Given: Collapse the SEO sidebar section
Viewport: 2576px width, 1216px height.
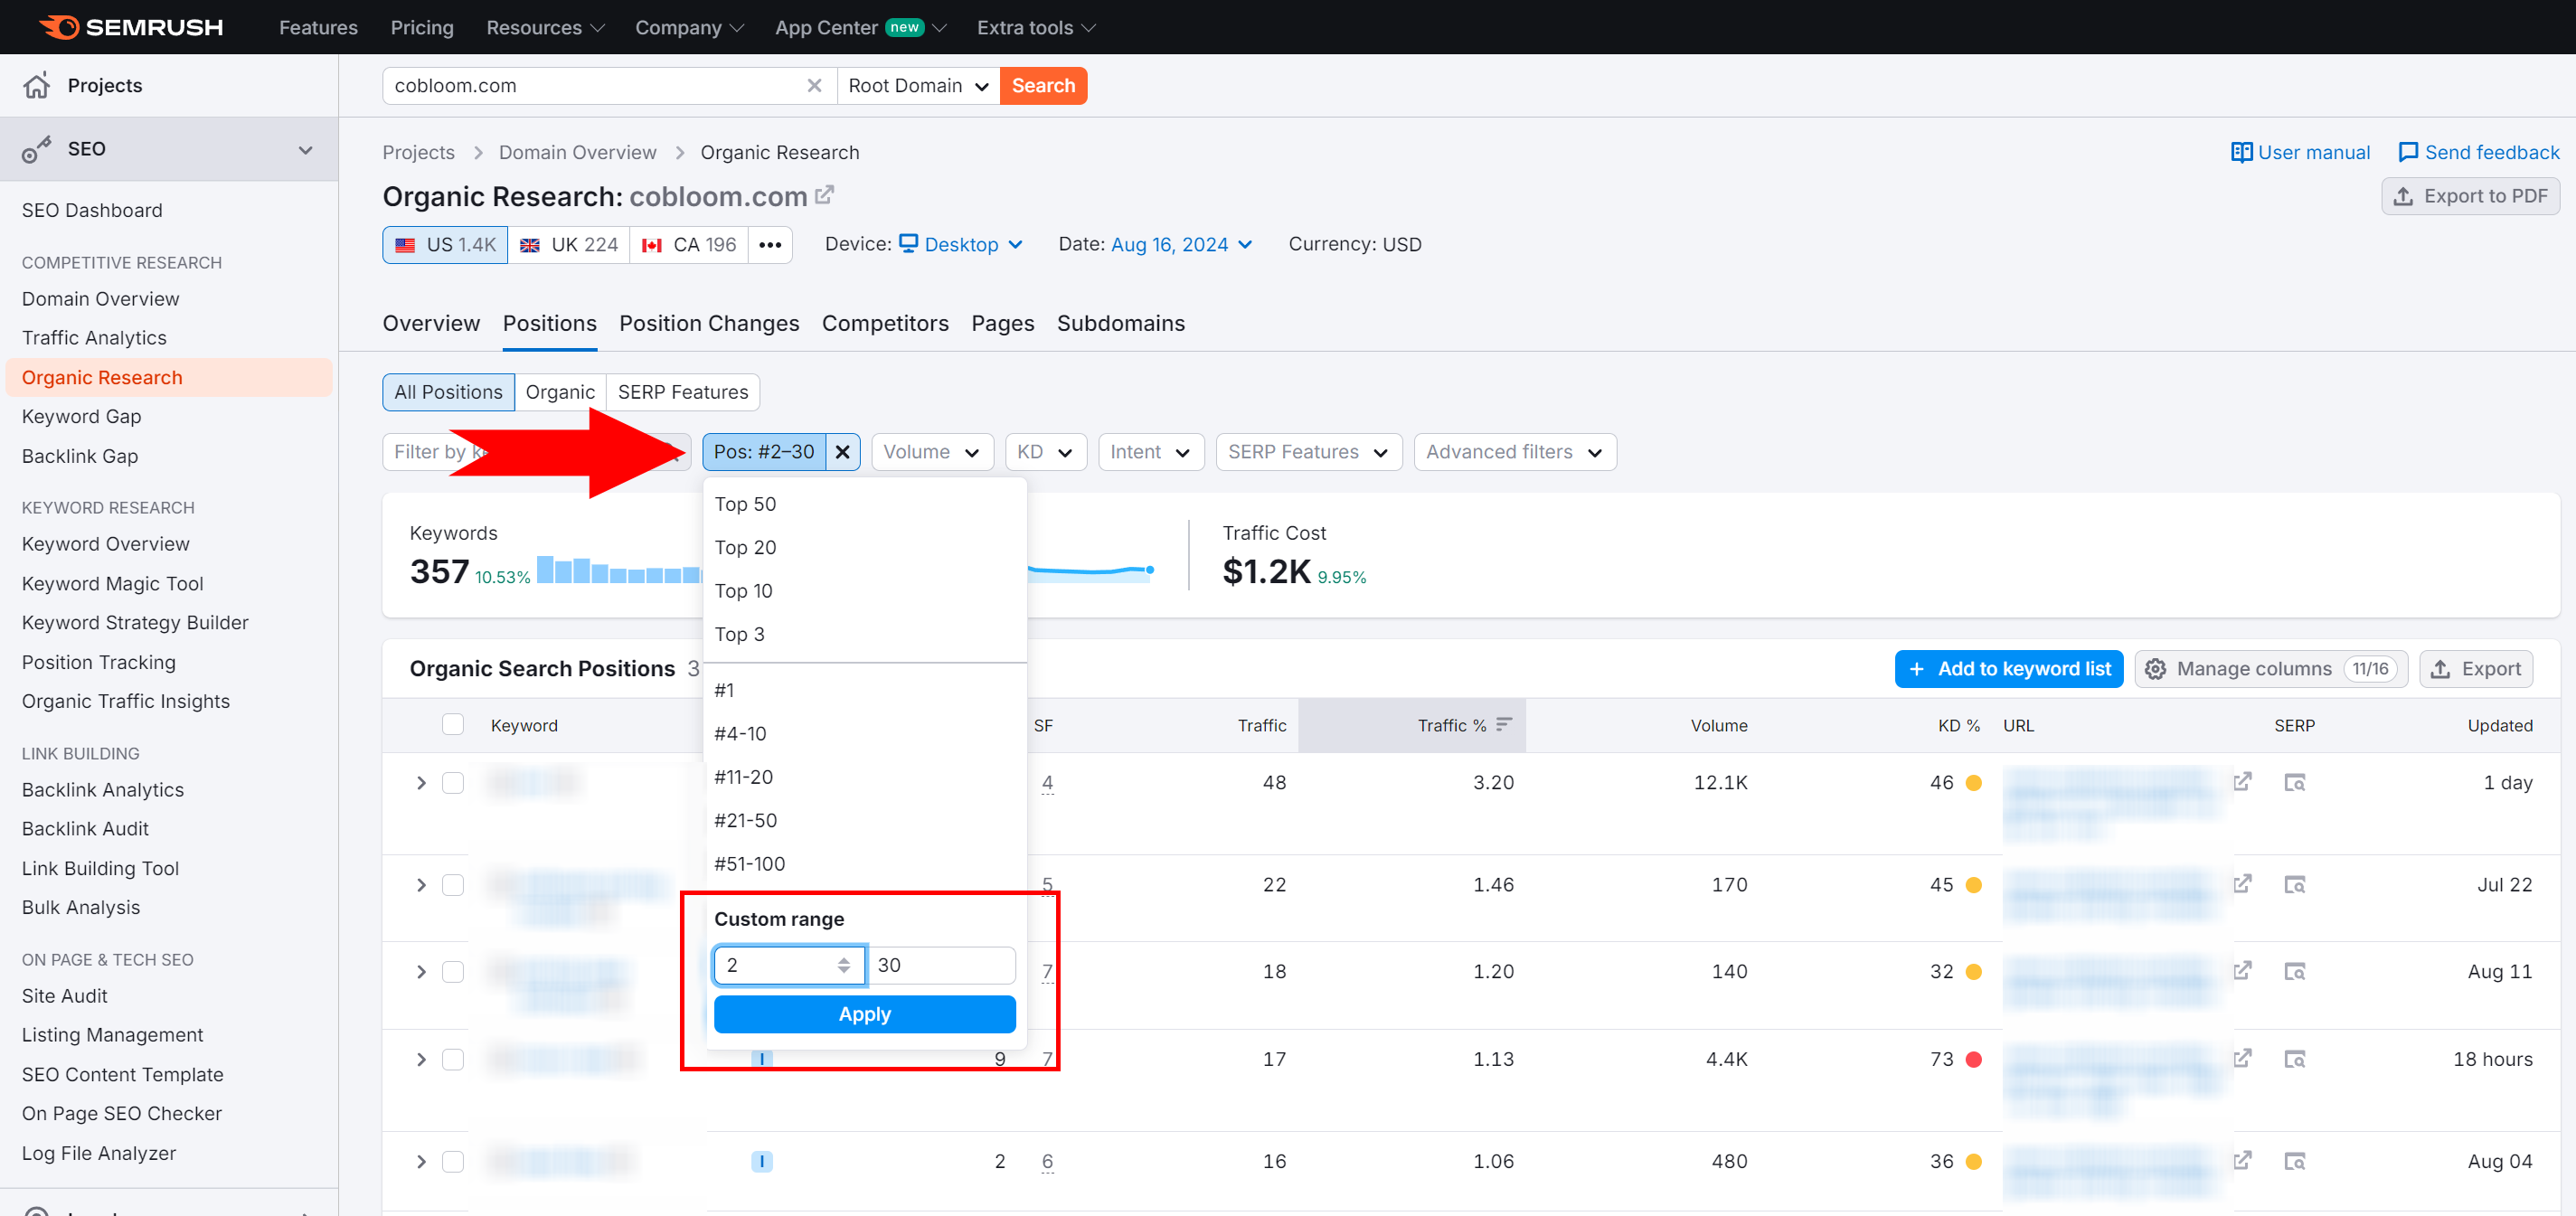Looking at the screenshot, I should [x=305, y=150].
